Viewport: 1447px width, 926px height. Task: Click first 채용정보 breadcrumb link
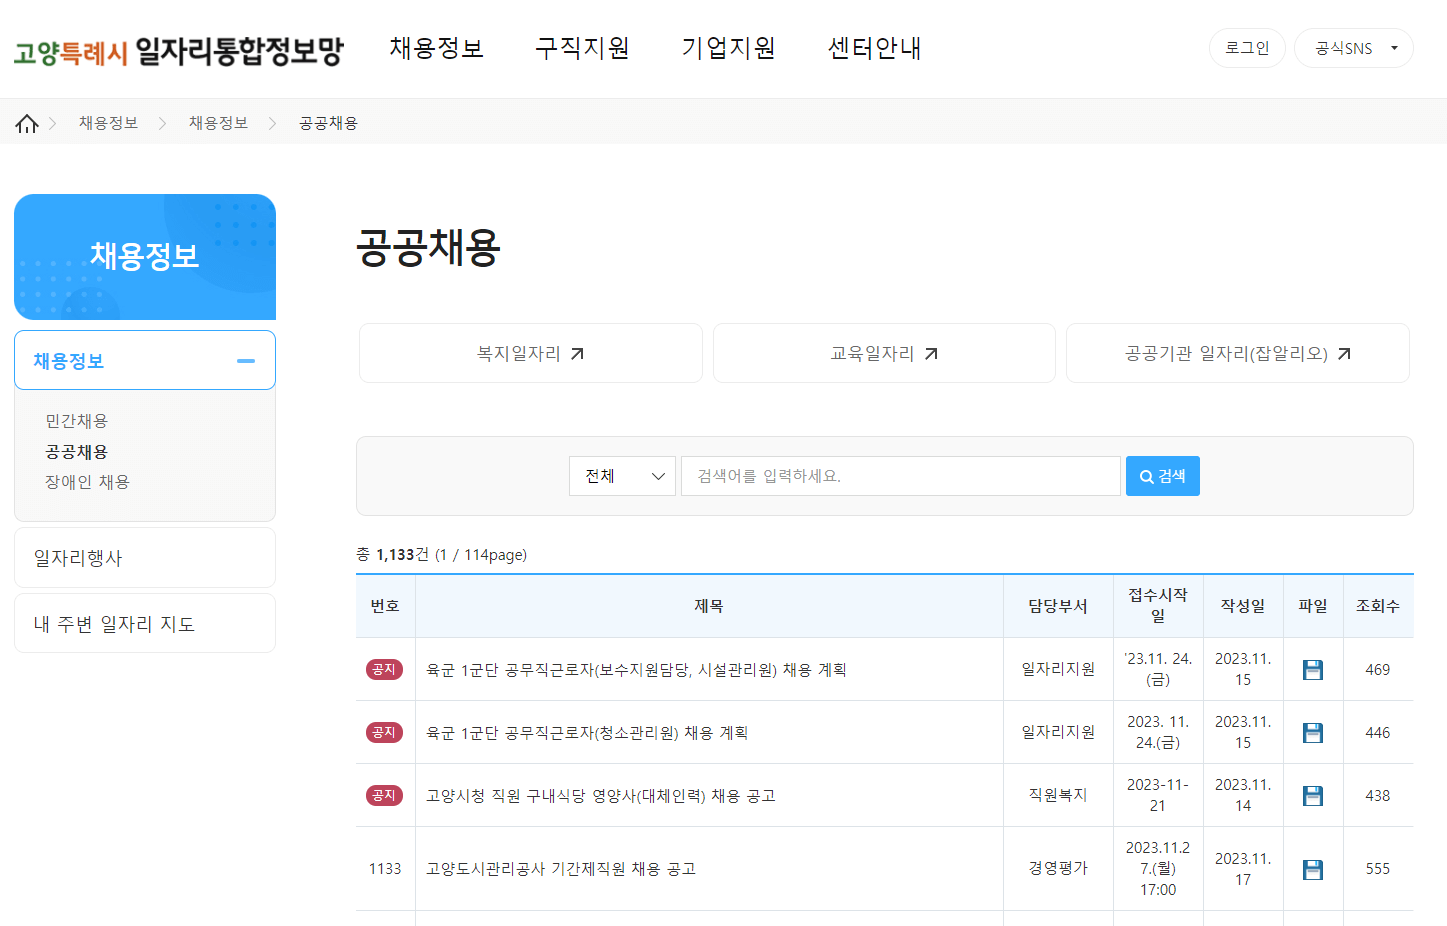108,123
